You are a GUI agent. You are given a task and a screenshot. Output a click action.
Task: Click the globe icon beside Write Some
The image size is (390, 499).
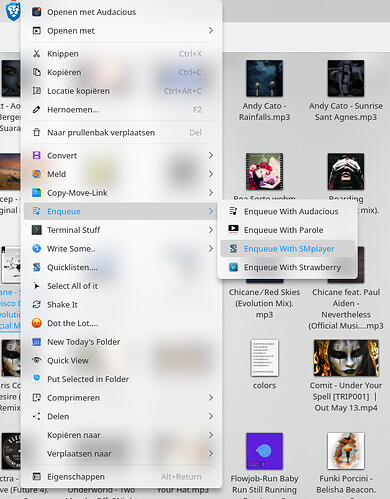point(37,249)
